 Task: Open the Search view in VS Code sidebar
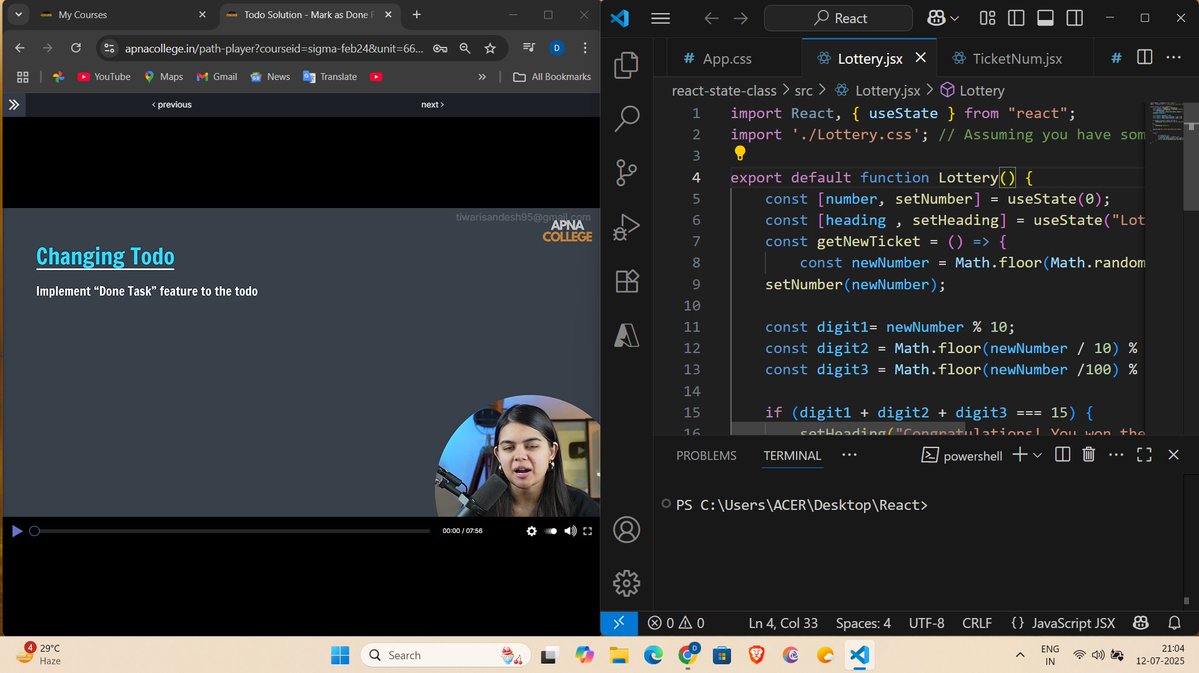tap(626, 119)
